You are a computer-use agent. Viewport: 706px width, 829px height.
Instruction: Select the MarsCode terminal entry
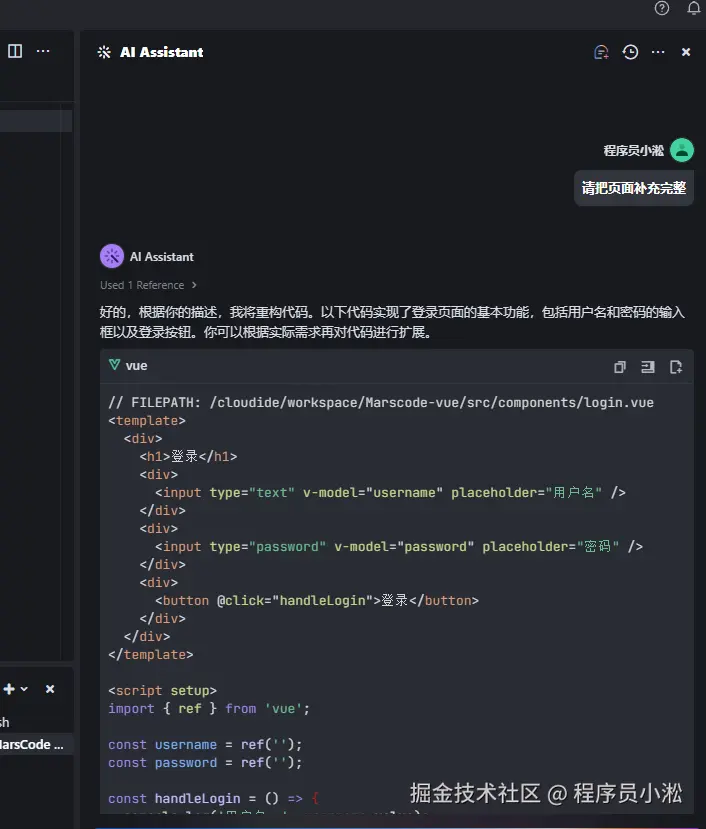click(35, 744)
